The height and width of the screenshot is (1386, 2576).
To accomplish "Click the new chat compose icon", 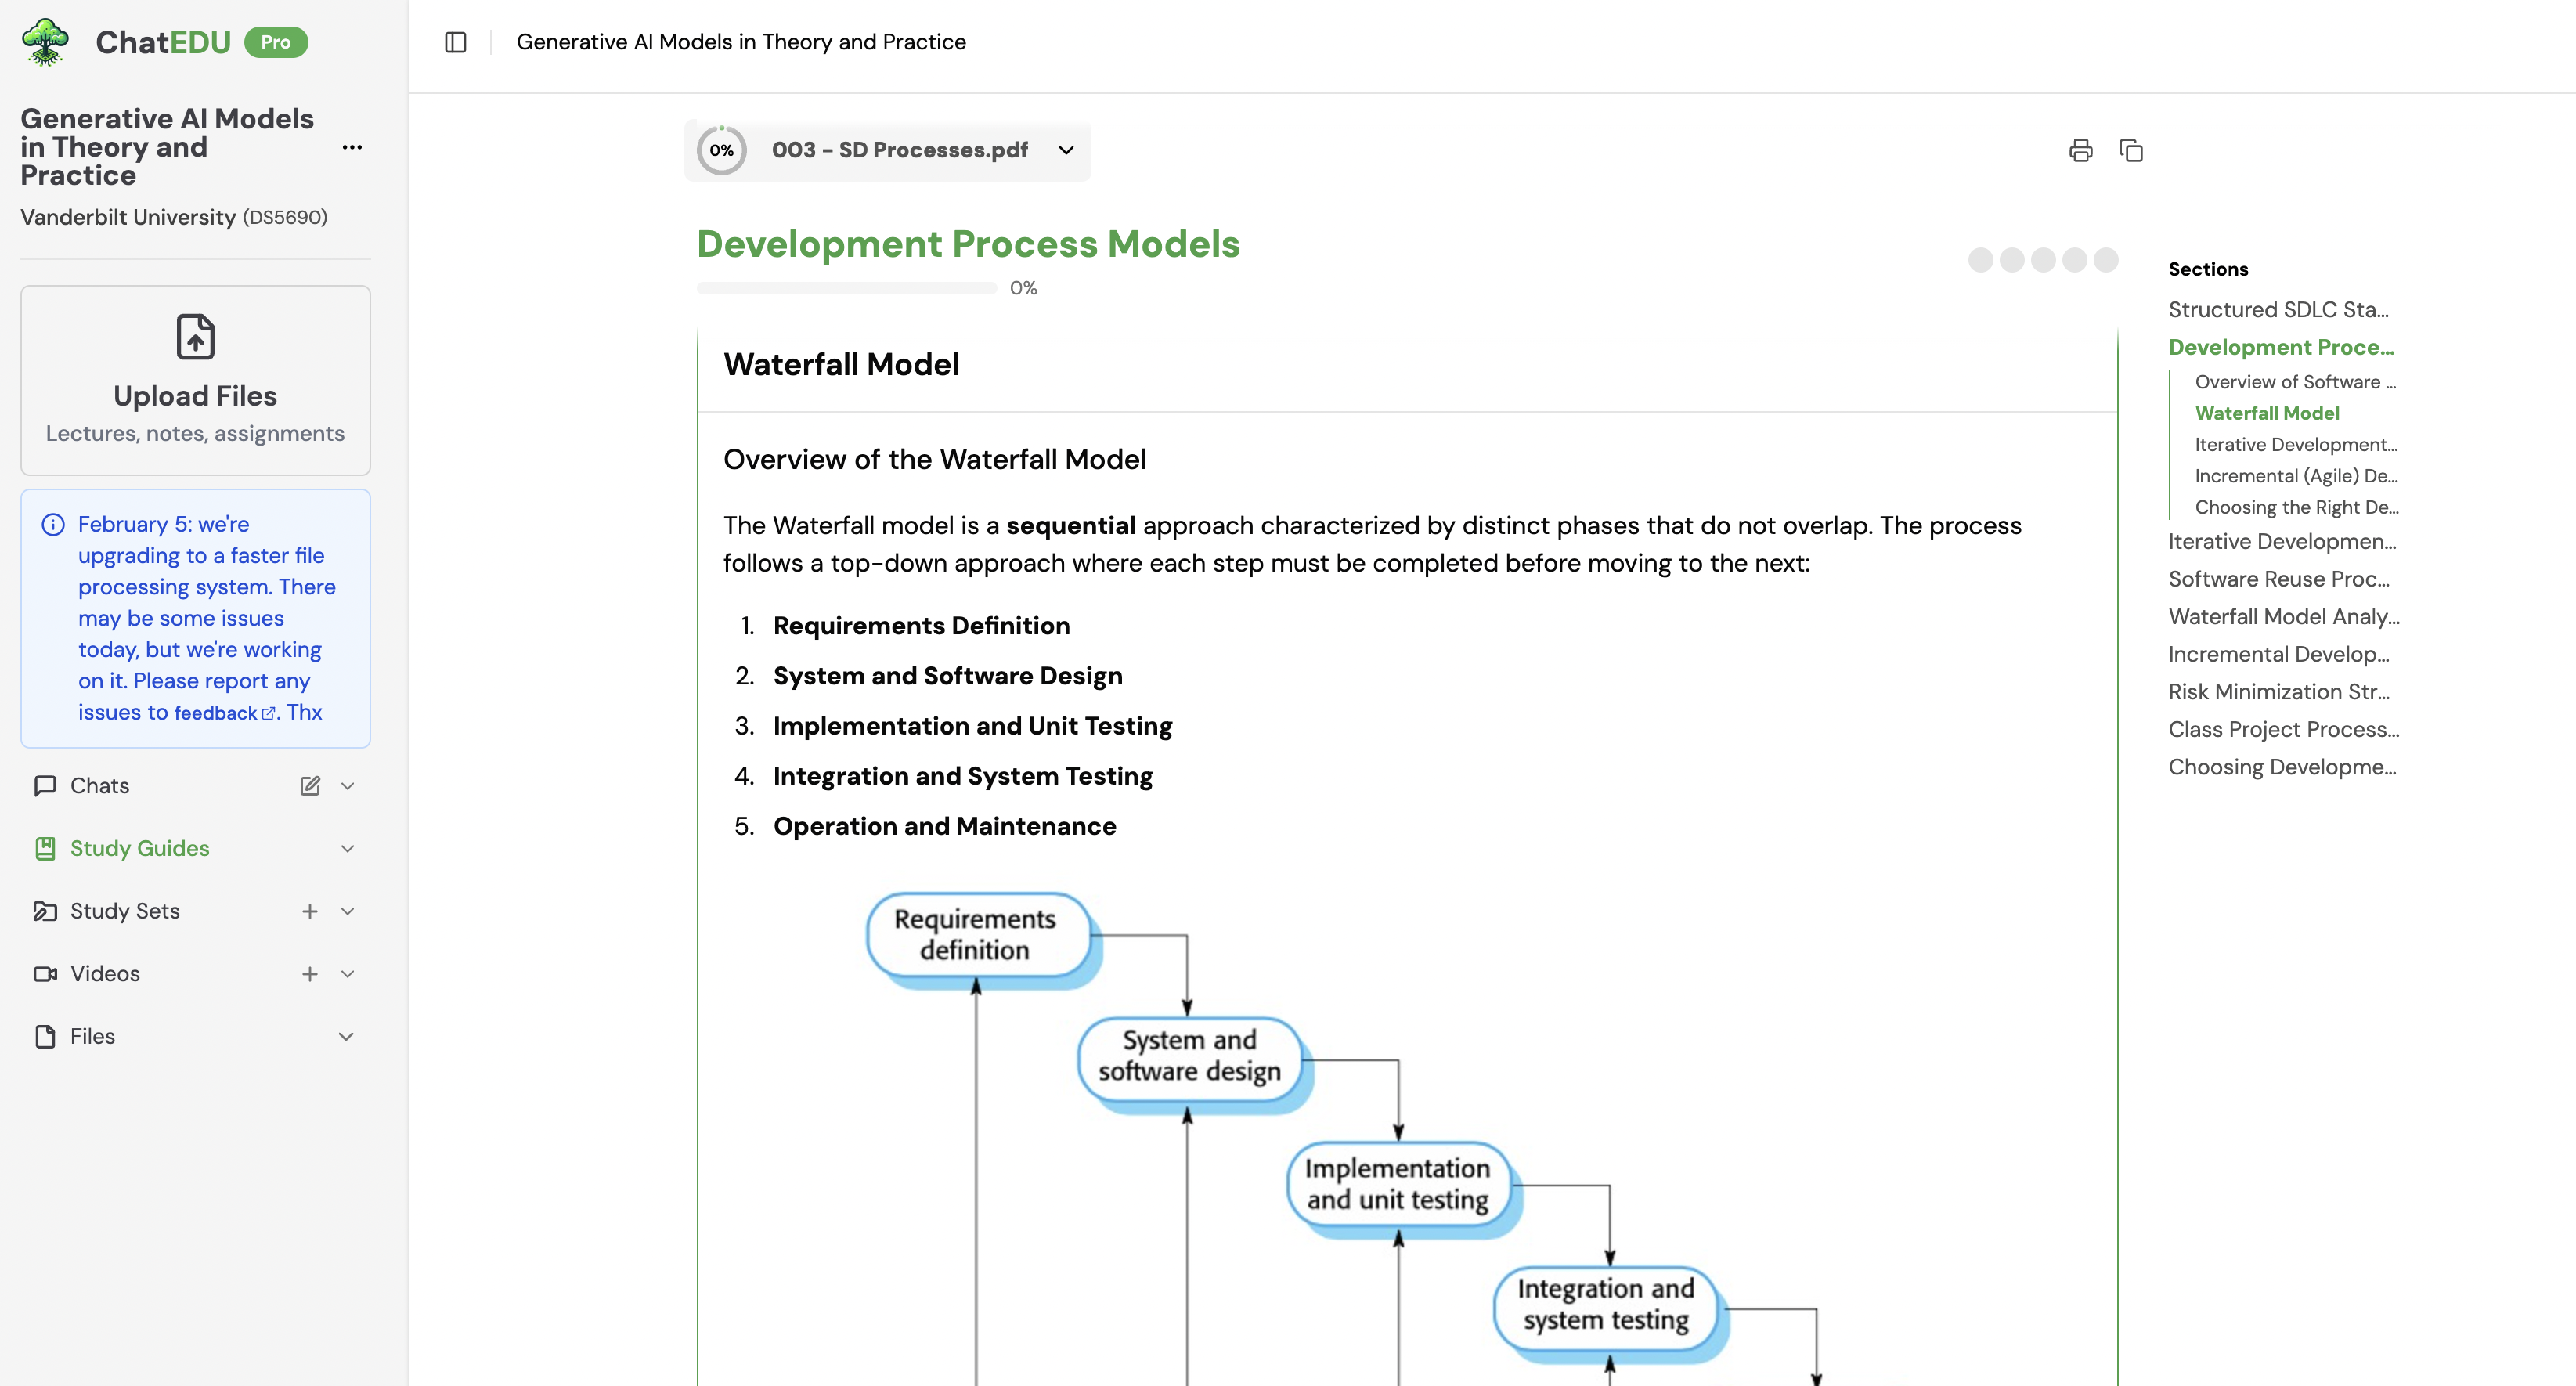I will [310, 786].
